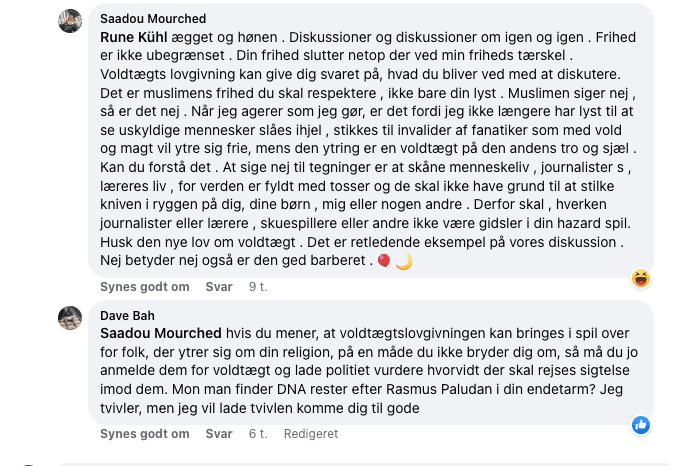
Task: Reply to Saadou Mourched's comment via Svar
Action: coord(219,287)
